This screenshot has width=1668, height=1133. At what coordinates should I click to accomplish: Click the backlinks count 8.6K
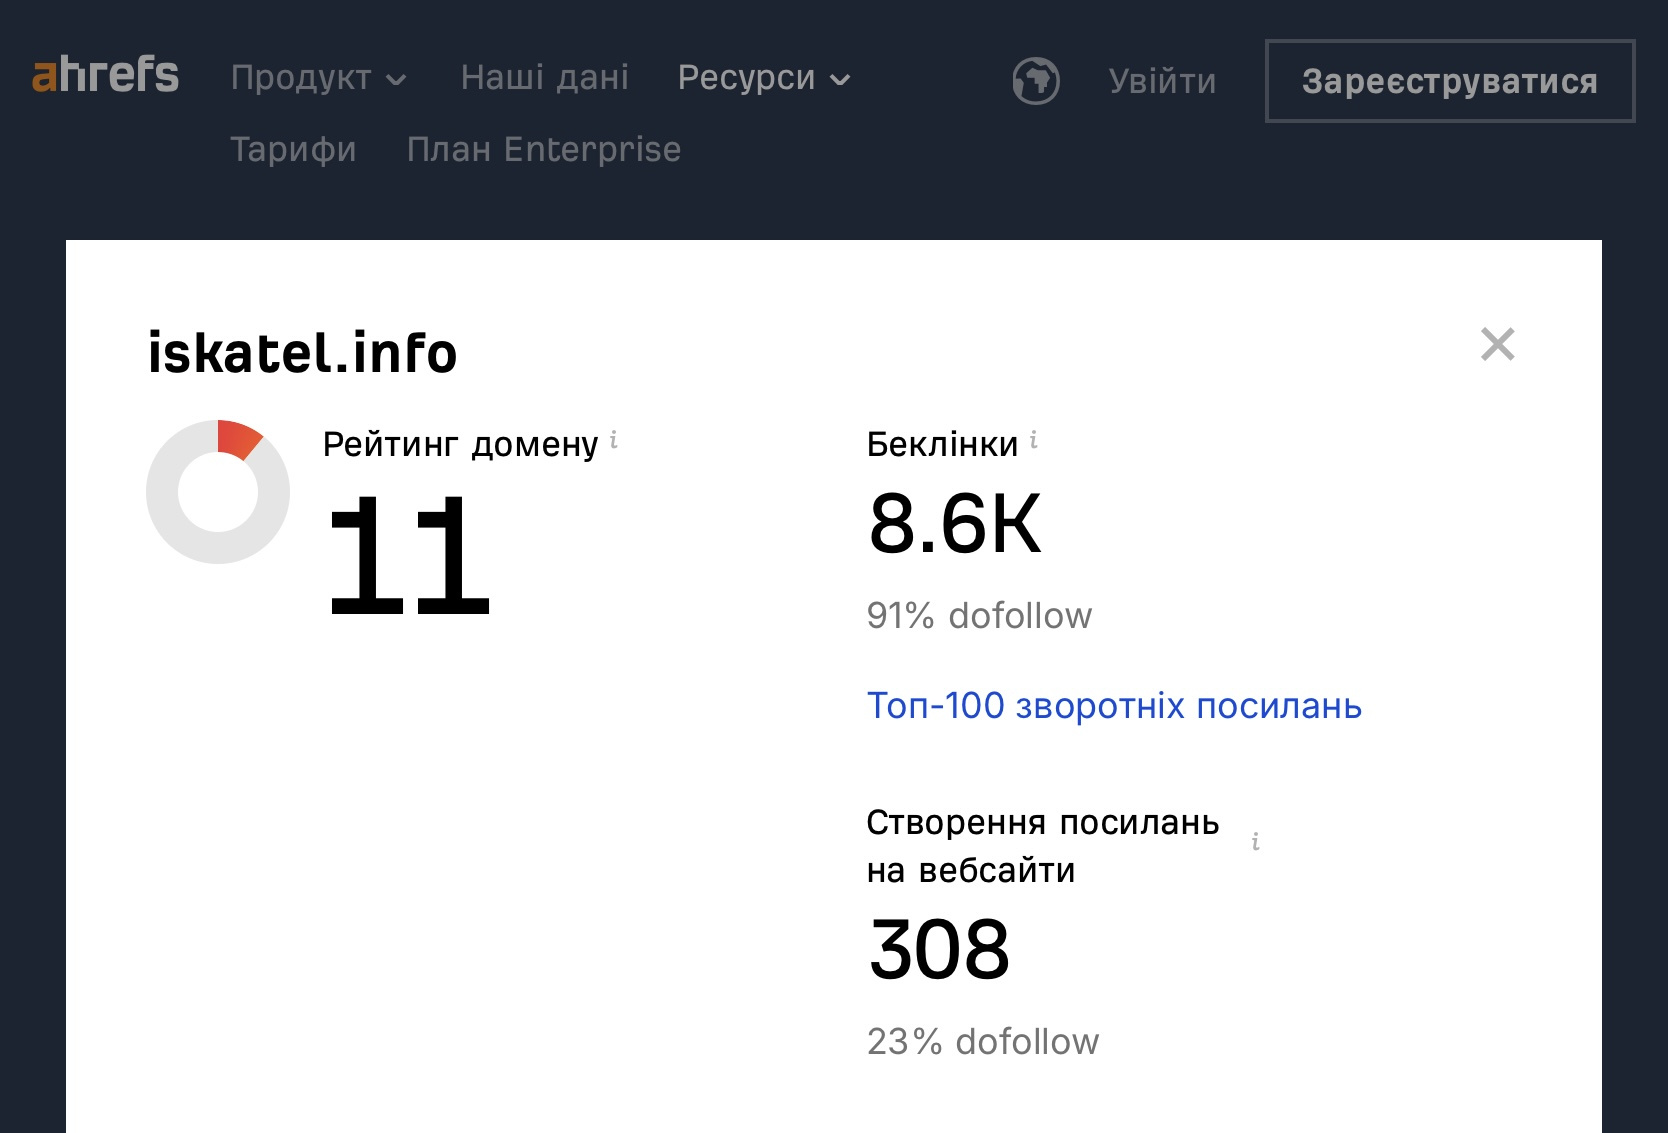(x=955, y=523)
